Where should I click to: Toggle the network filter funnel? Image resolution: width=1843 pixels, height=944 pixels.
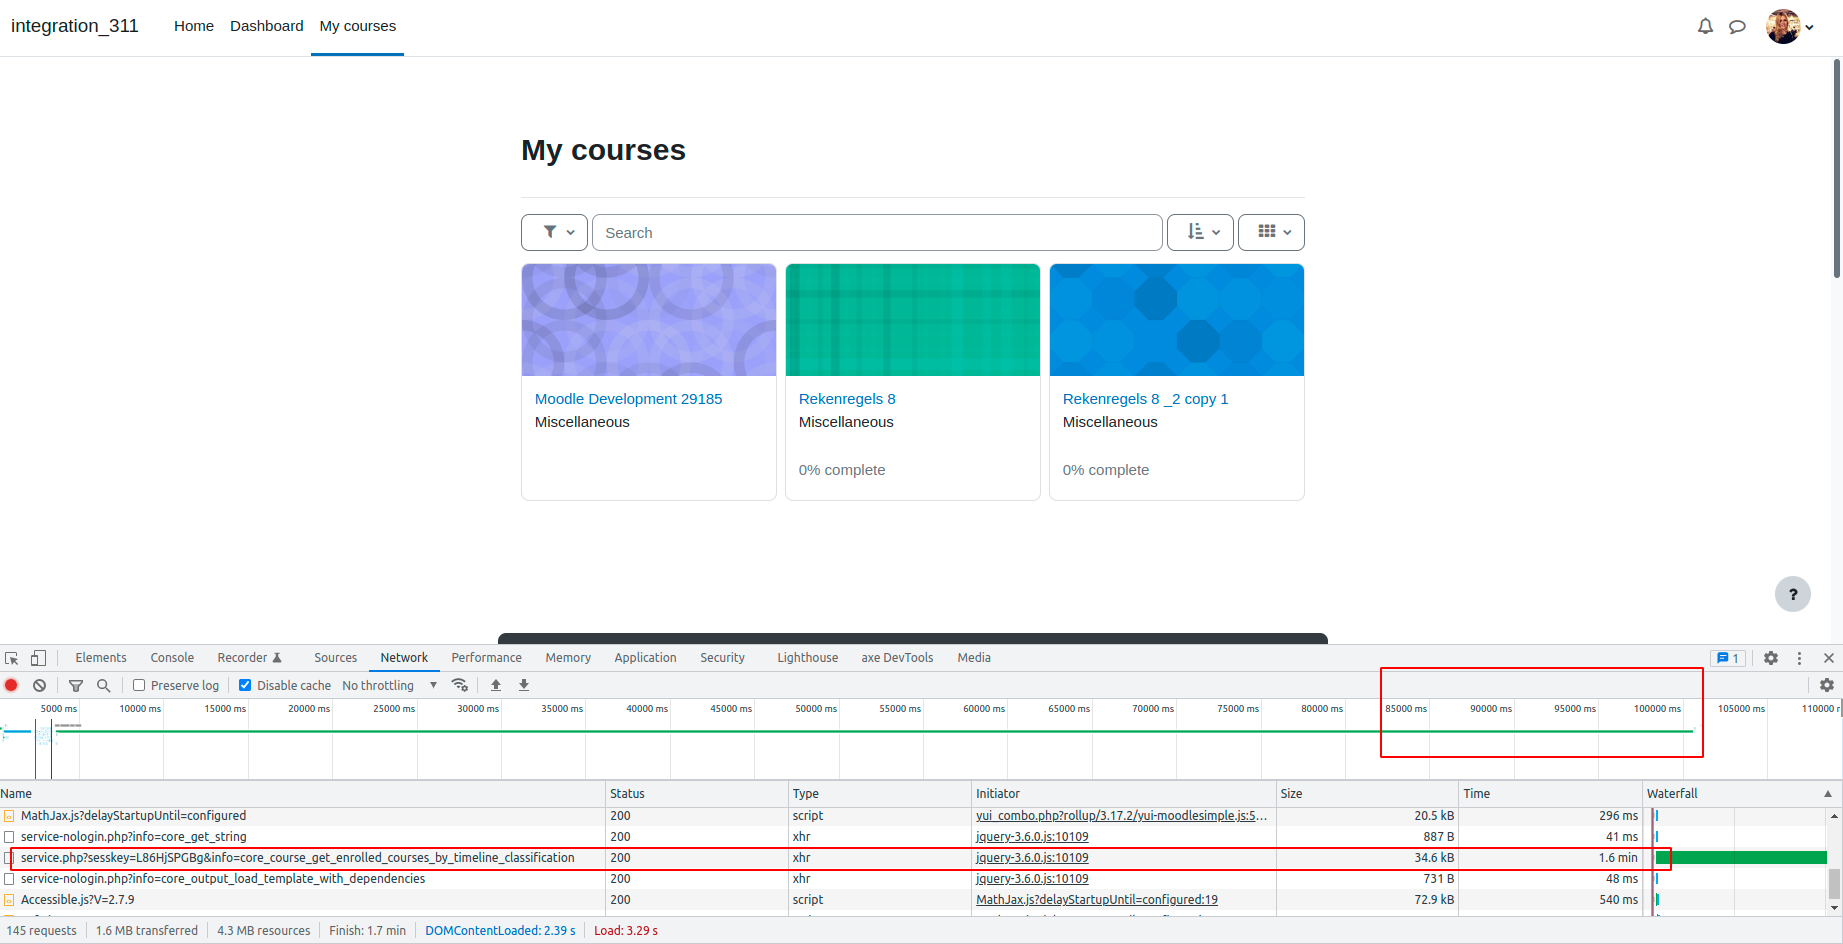(x=75, y=685)
